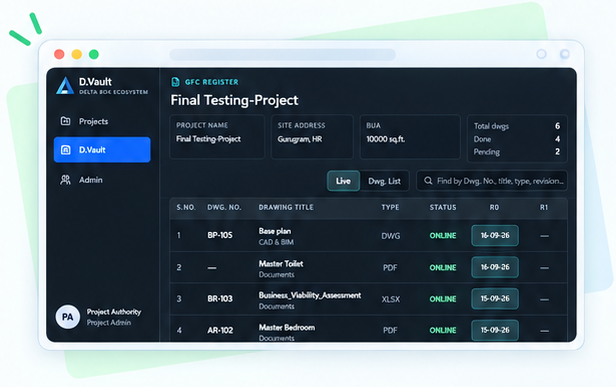Viewport: 616px width, 387px height.
Task: Click the PA user avatar
Action: [x=68, y=317]
